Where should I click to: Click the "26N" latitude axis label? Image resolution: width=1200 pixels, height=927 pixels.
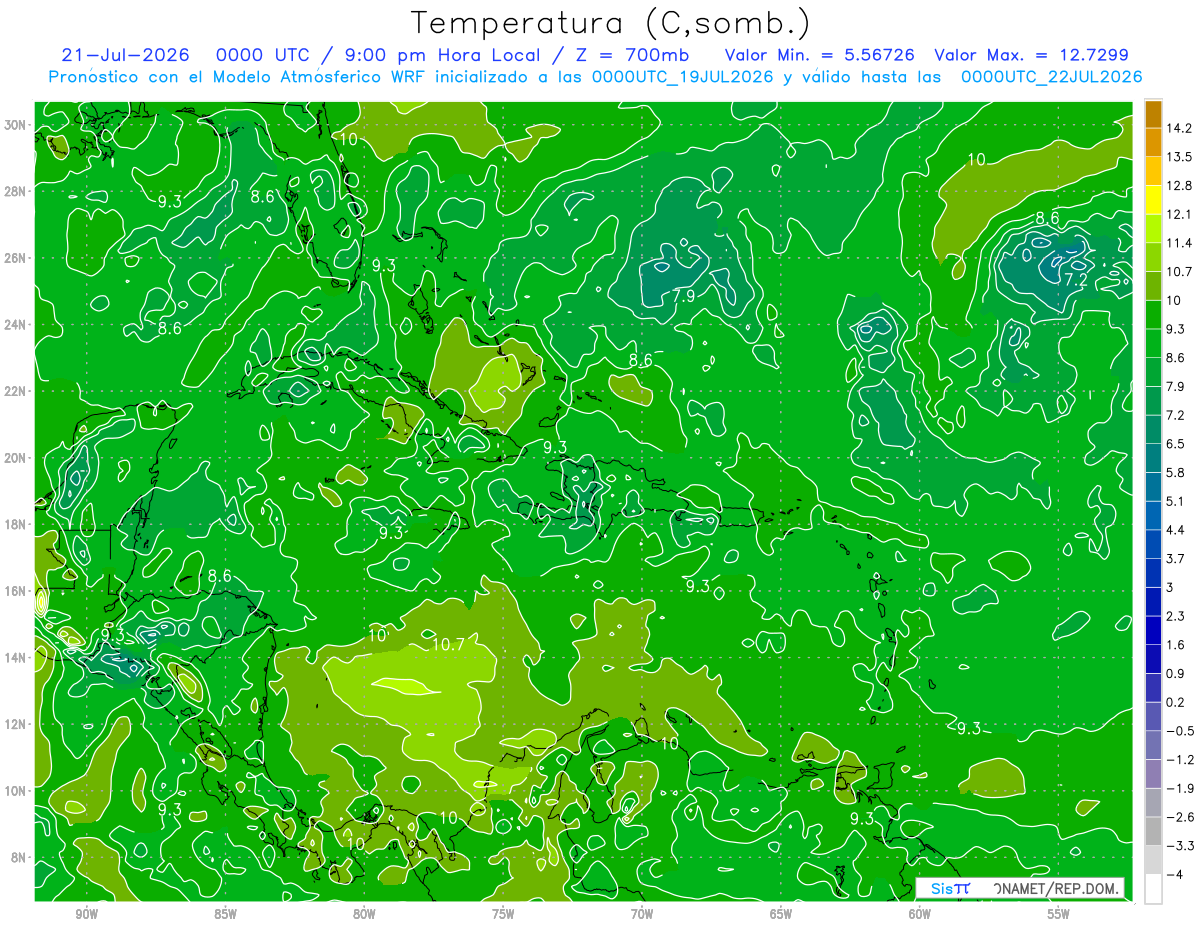[x=17, y=258]
